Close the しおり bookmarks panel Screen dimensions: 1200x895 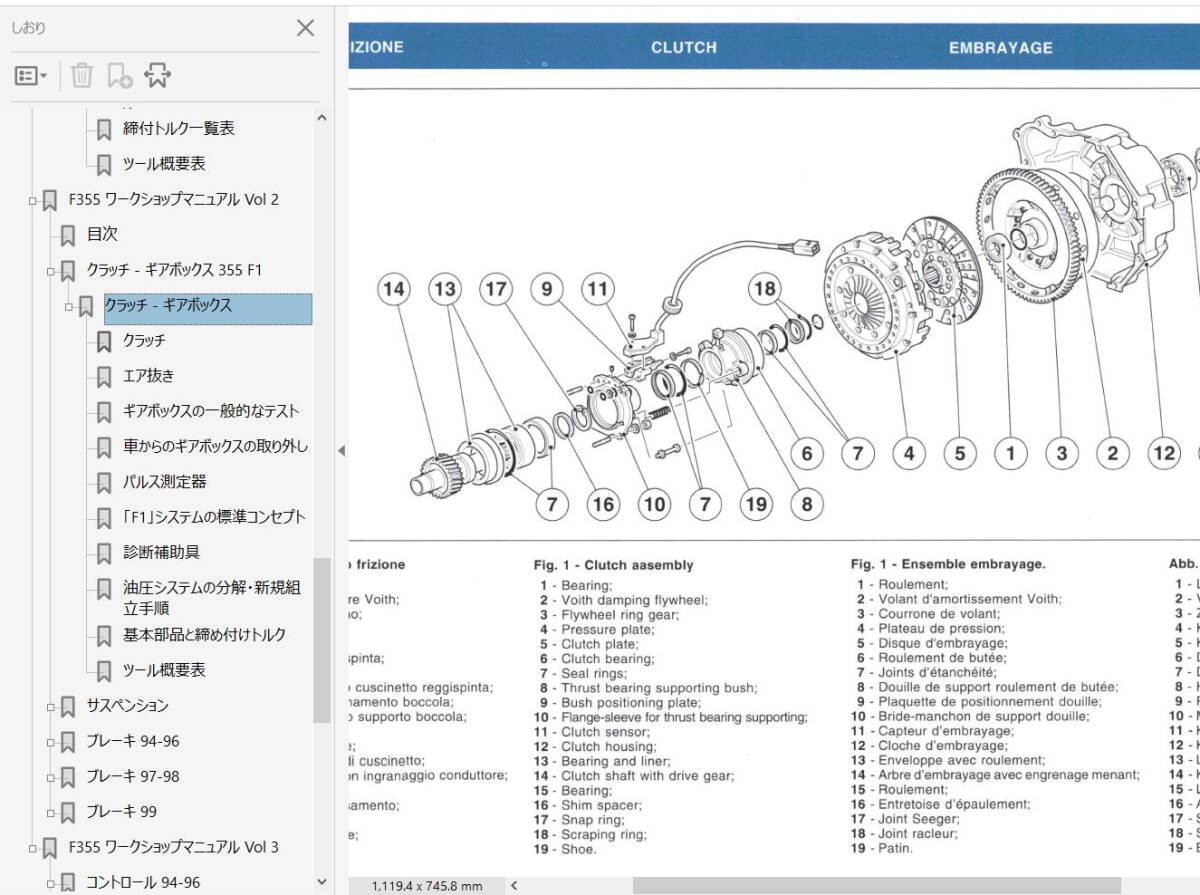point(305,28)
